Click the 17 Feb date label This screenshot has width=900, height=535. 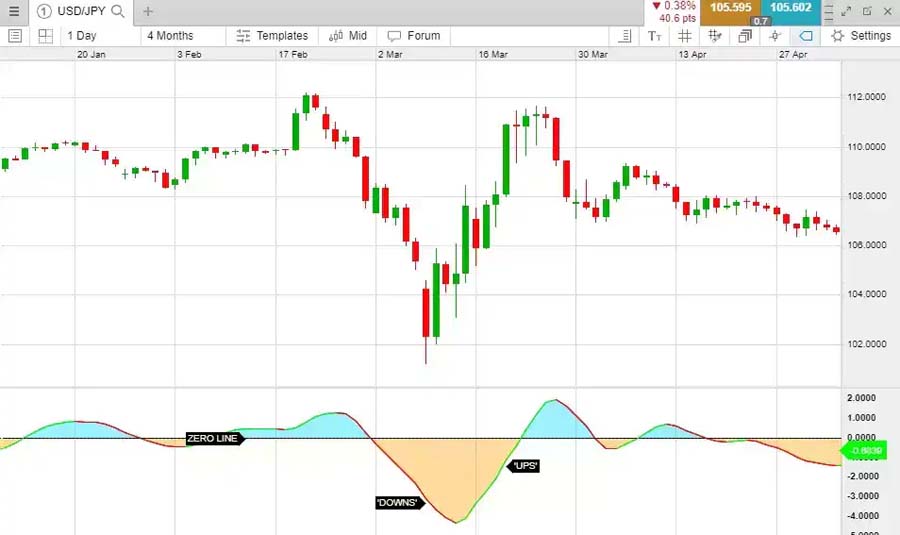pyautogui.click(x=293, y=55)
